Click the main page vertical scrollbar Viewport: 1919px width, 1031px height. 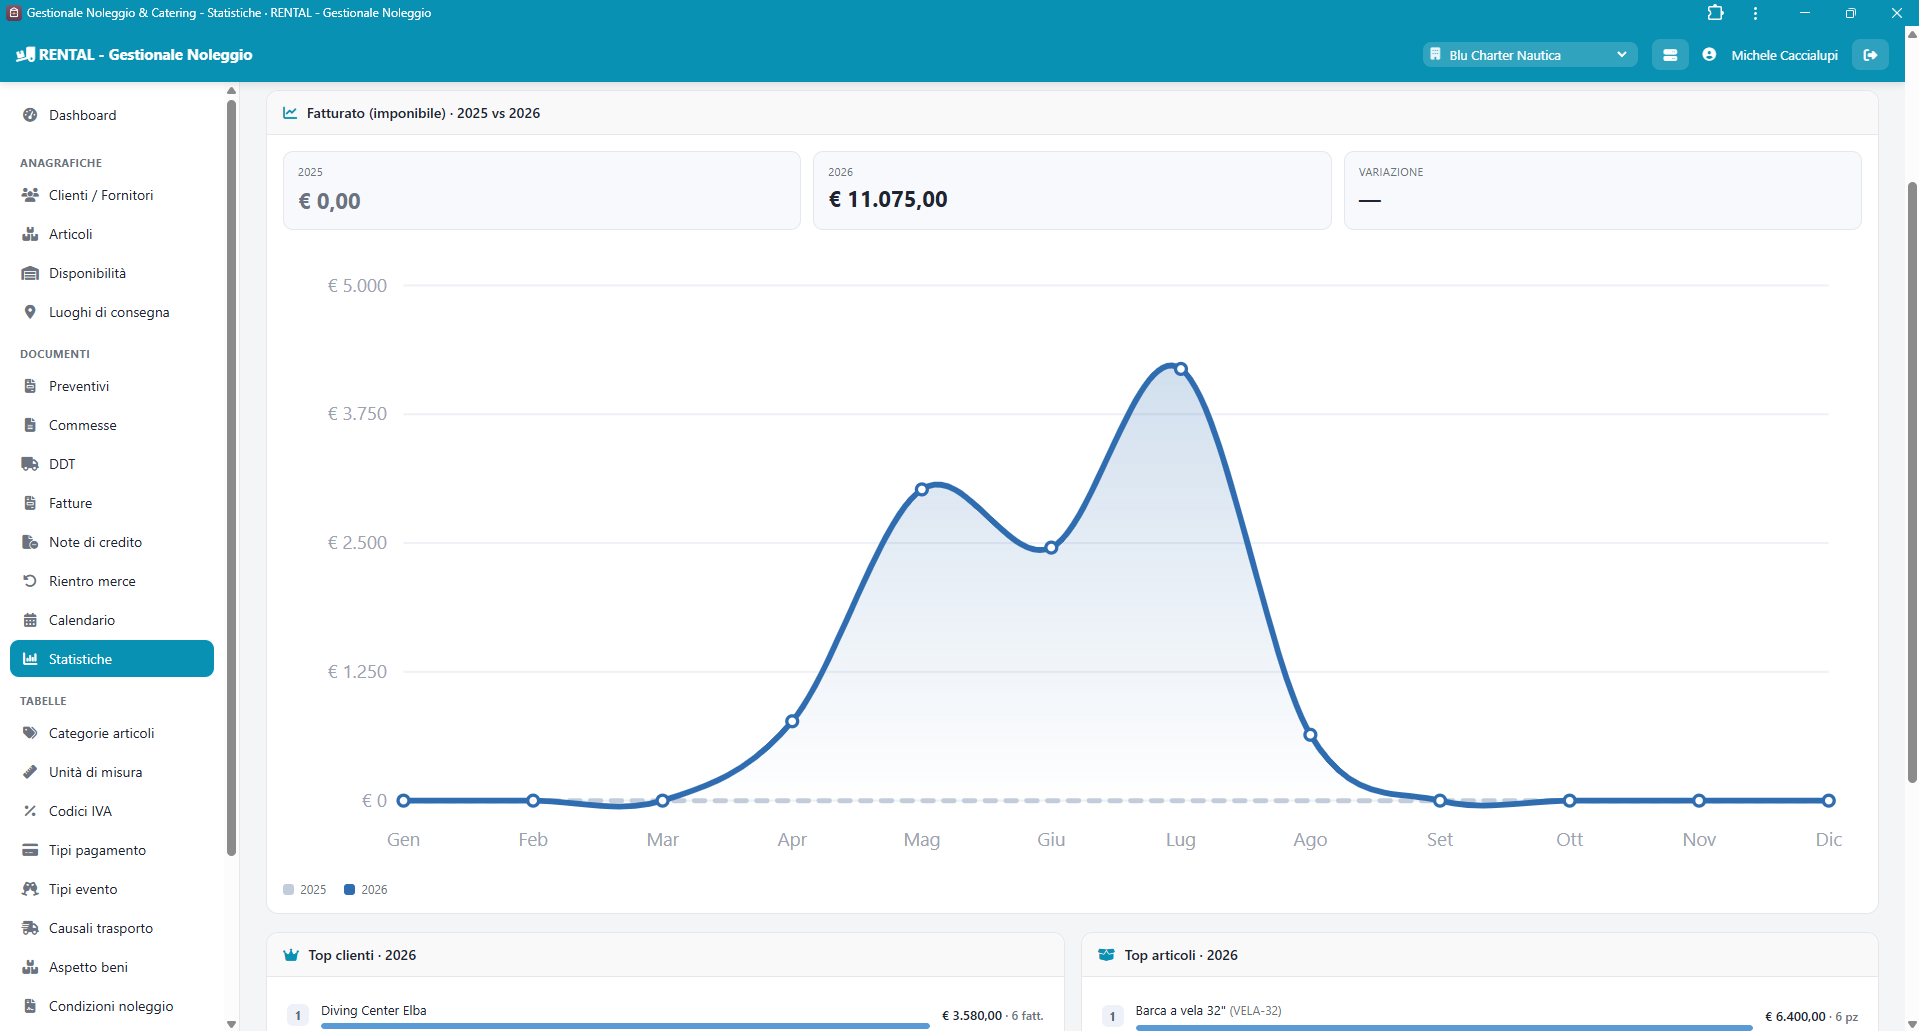[x=1912, y=480]
